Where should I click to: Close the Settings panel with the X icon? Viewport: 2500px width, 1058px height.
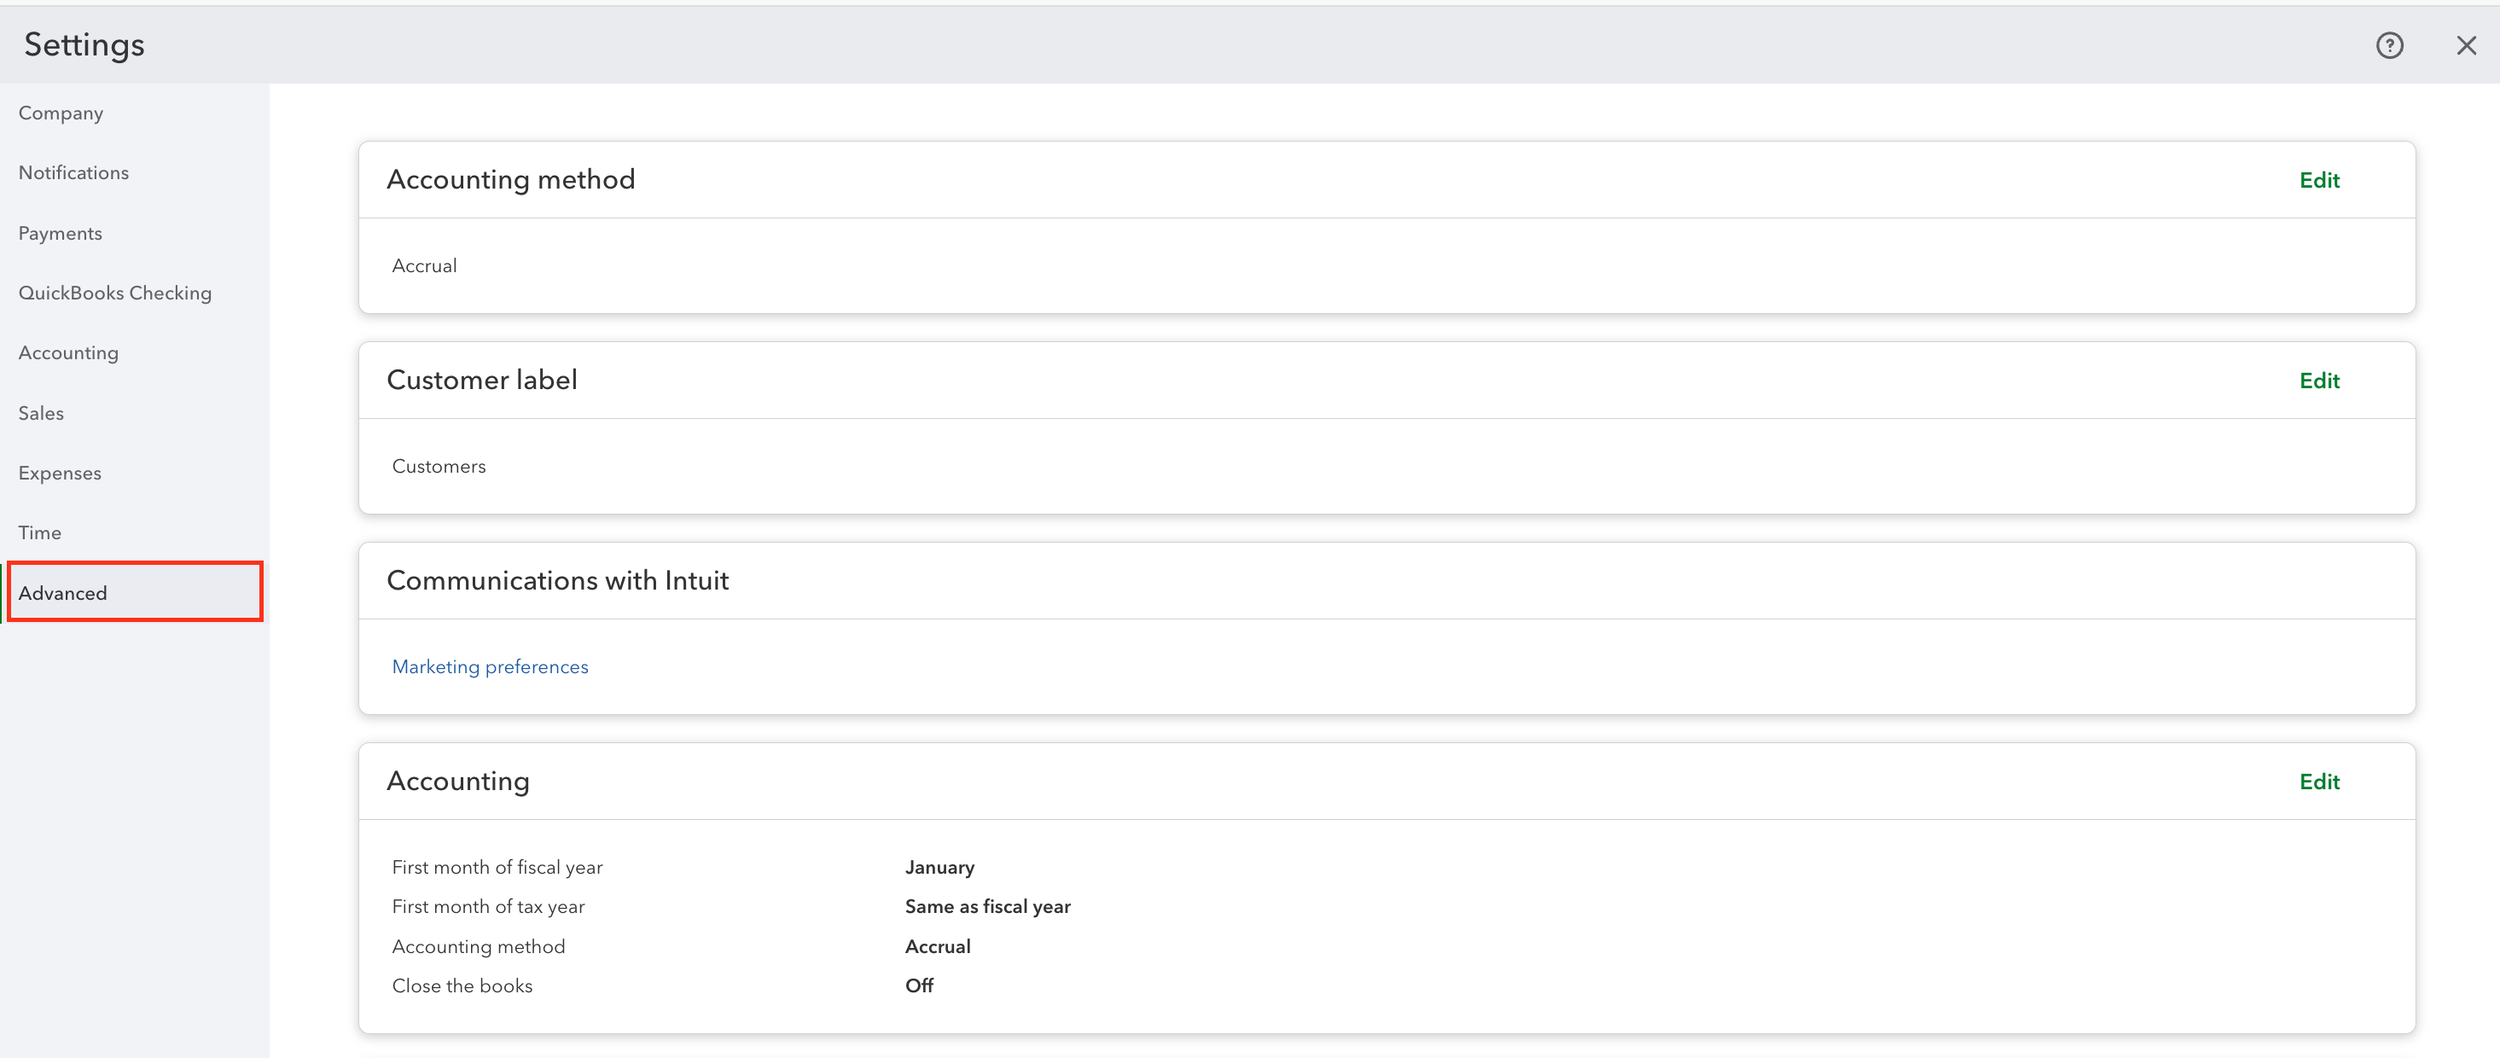(2467, 45)
